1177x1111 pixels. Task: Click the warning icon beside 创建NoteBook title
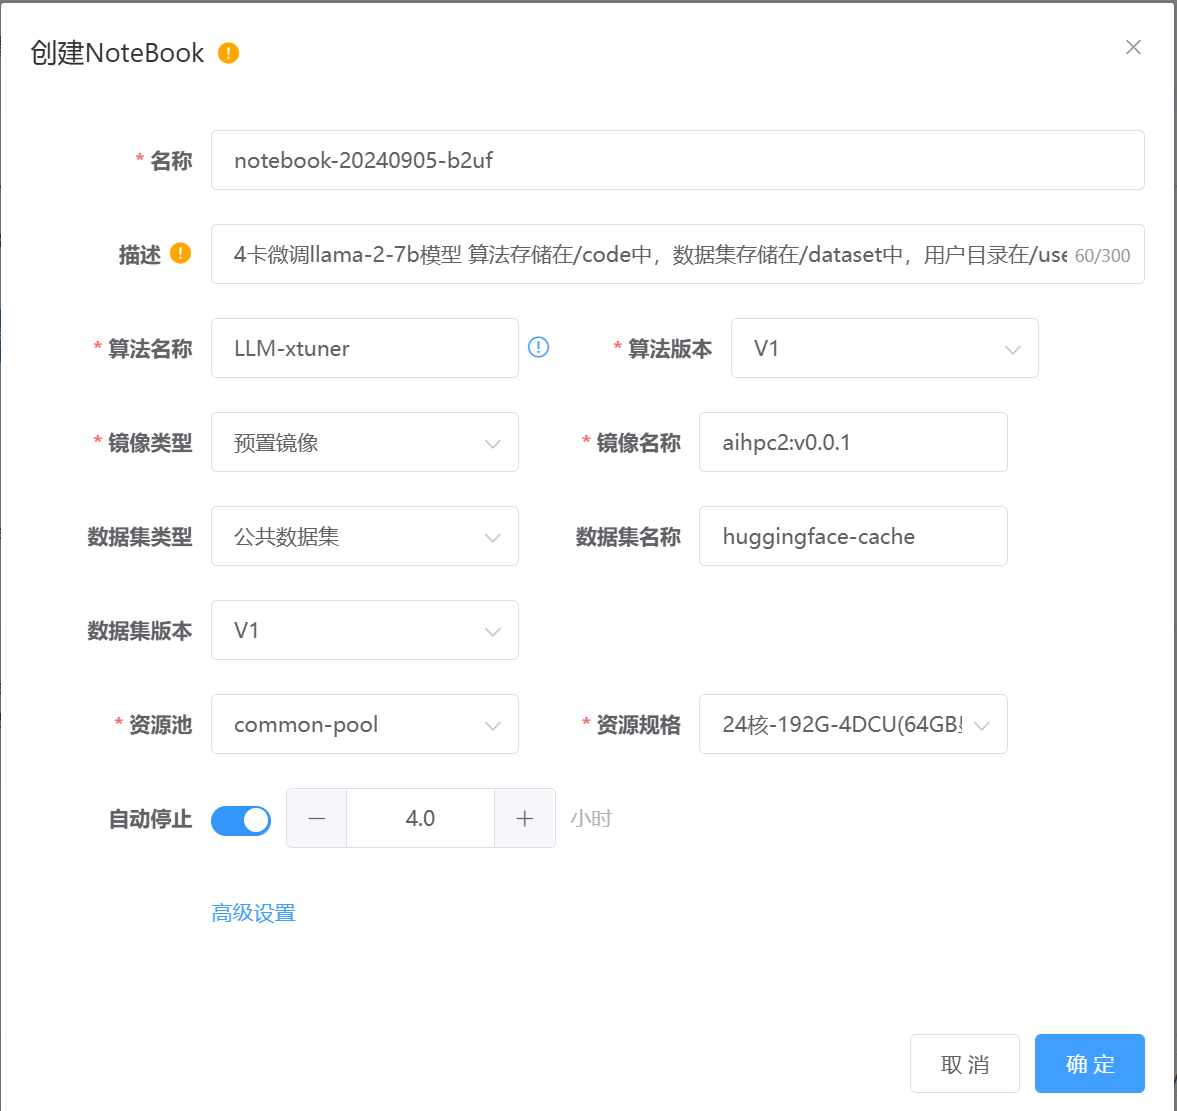229,53
